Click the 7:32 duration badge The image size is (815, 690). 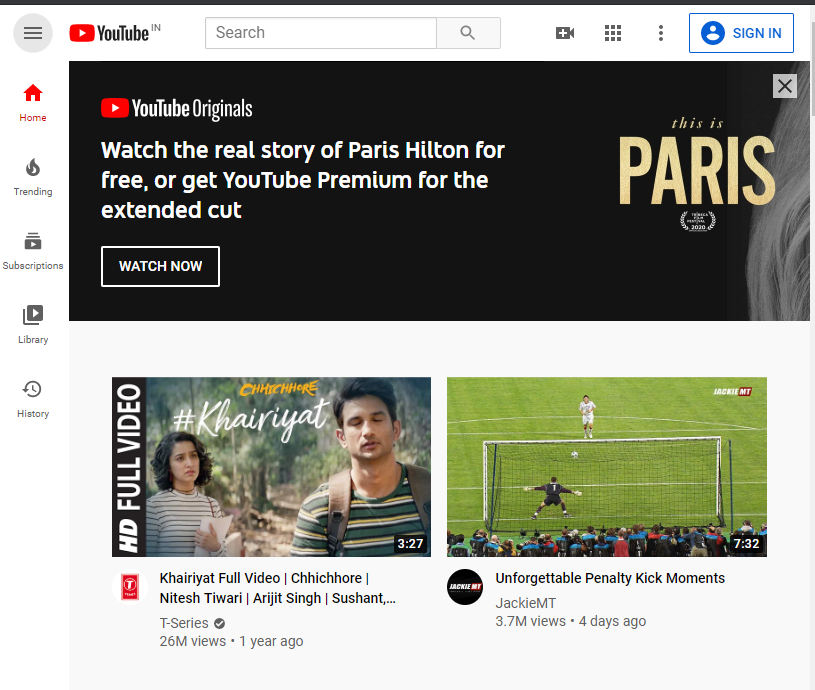coord(746,543)
